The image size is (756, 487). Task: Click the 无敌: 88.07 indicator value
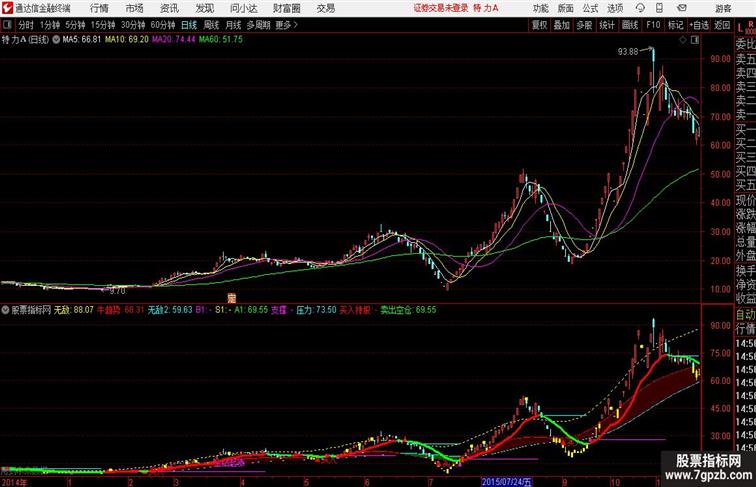point(73,310)
